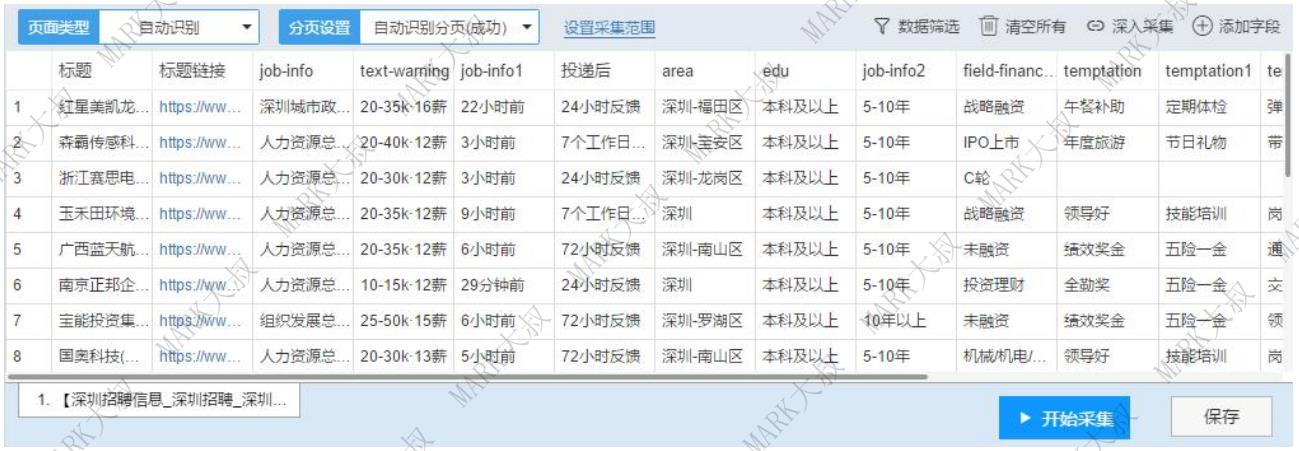This screenshot has width=1299, height=451.
Task: Click the 数据筛选 funnel icon
Action: 883,26
